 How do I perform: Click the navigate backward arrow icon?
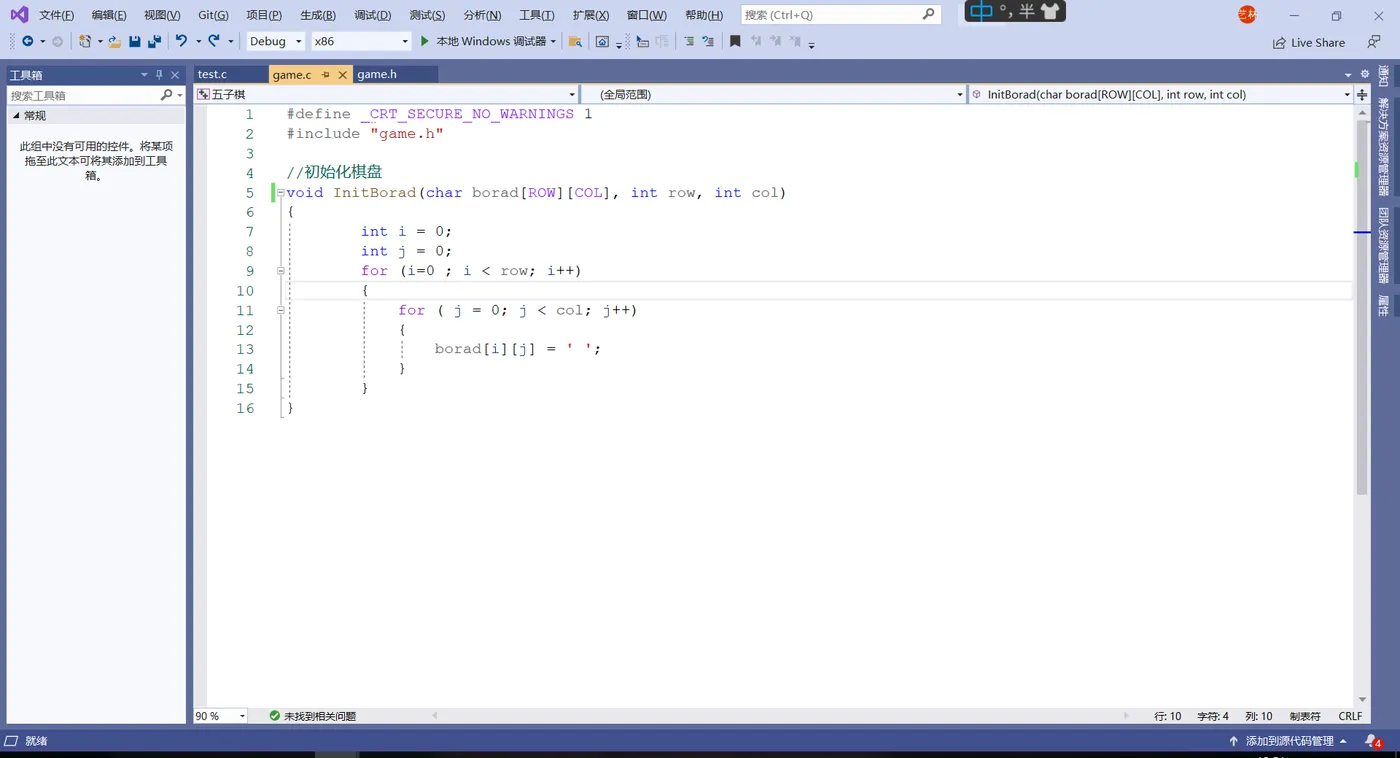[27, 41]
